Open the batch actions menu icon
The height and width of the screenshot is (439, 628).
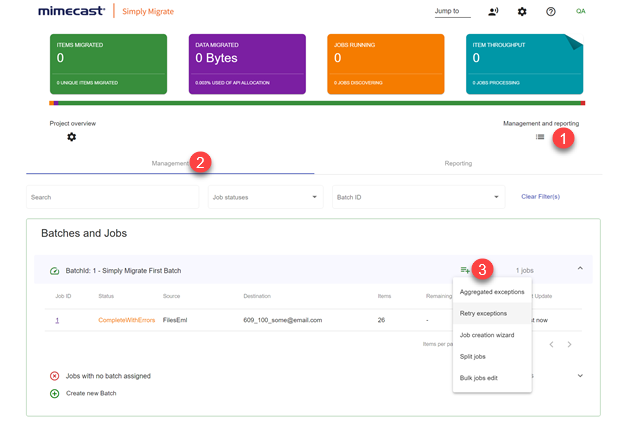[x=465, y=270]
